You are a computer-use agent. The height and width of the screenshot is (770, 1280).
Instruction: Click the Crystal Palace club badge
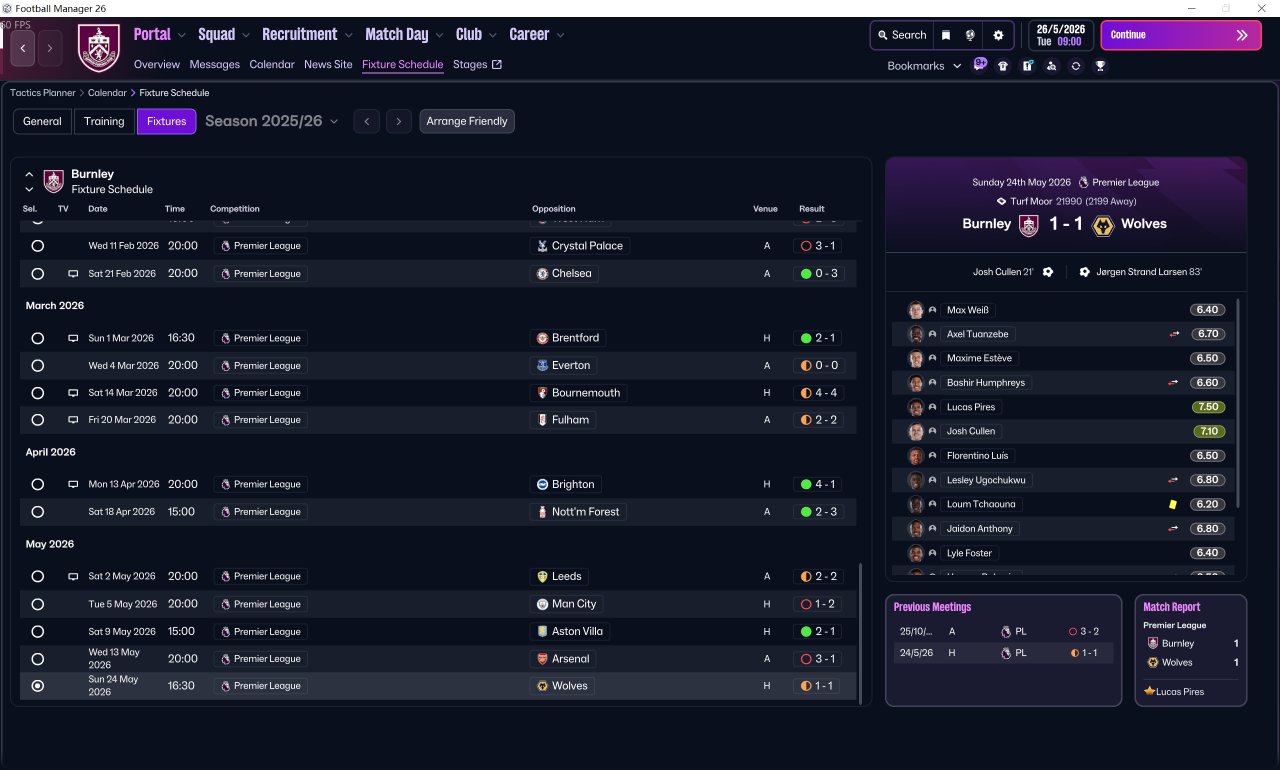click(x=542, y=246)
